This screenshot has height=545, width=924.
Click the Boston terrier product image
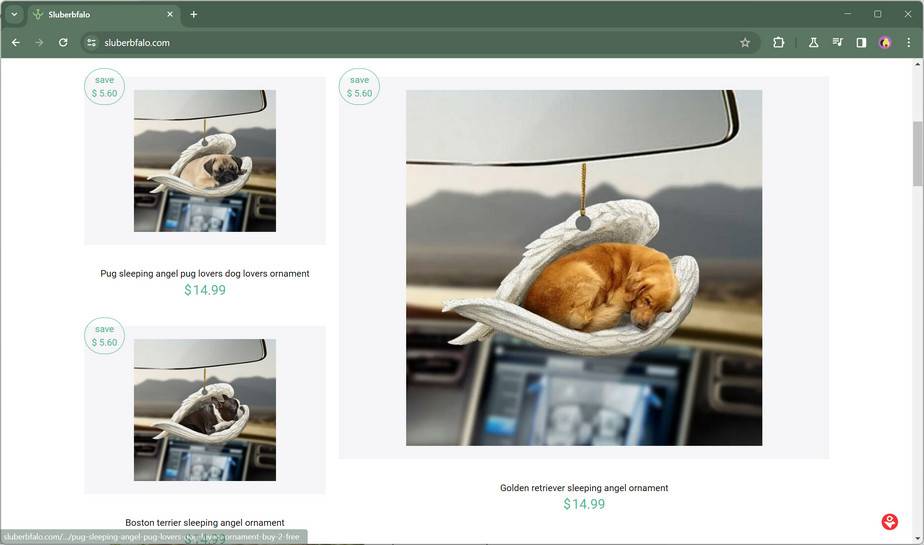[x=204, y=409]
